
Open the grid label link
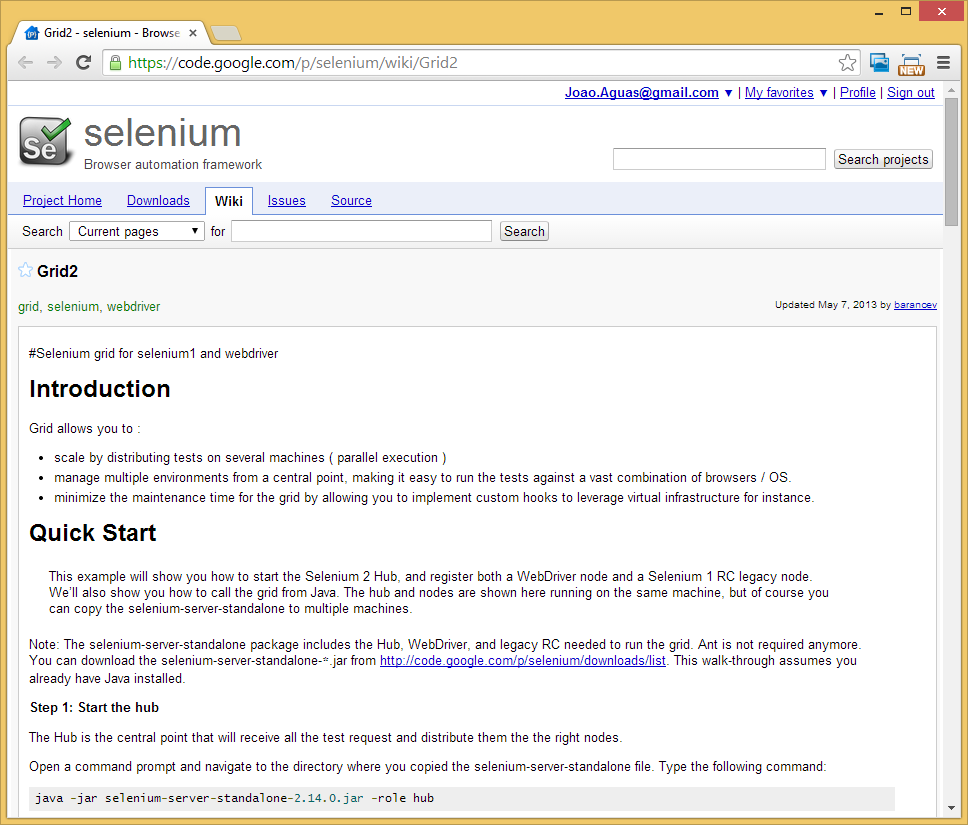click(28, 306)
